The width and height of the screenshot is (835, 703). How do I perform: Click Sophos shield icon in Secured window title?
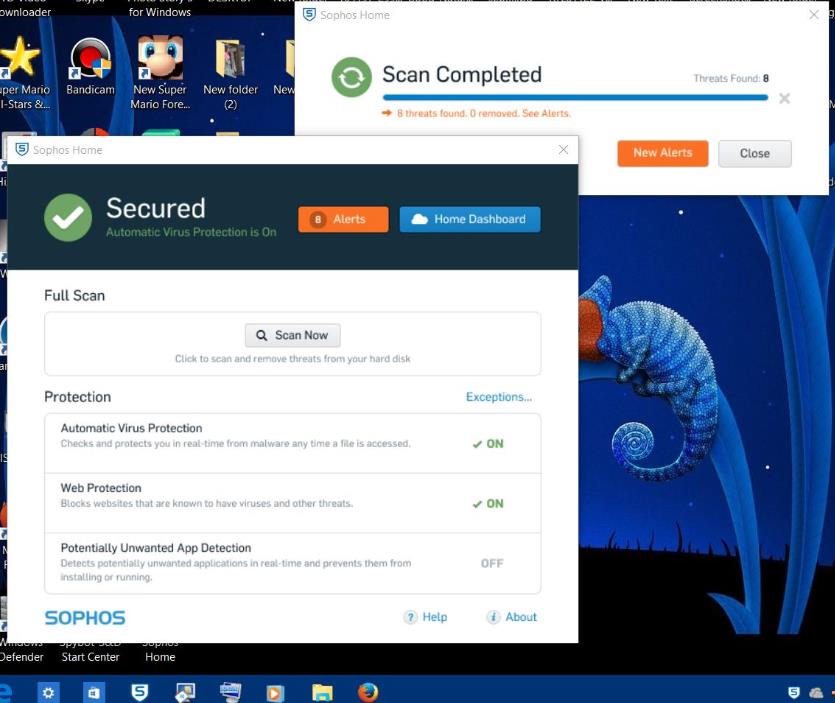tap(22, 150)
